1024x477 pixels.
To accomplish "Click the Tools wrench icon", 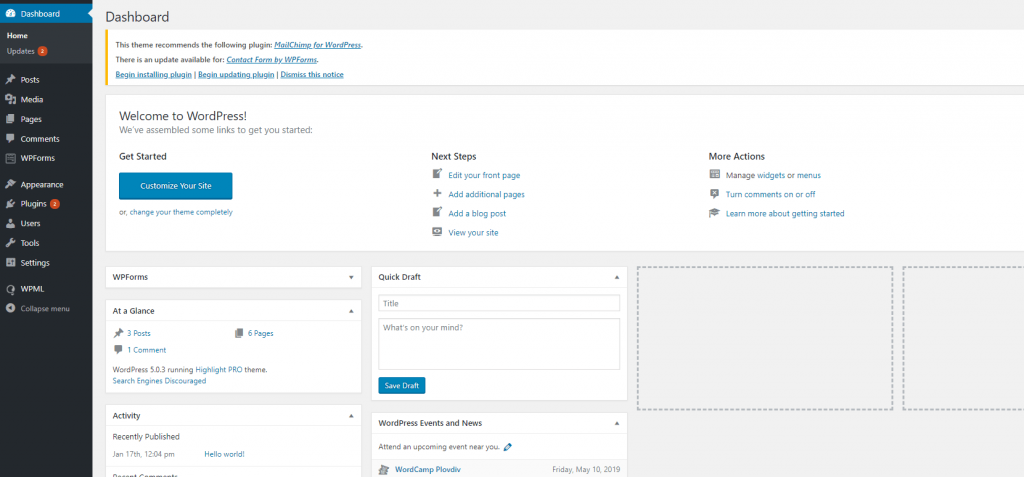I will [x=10, y=243].
